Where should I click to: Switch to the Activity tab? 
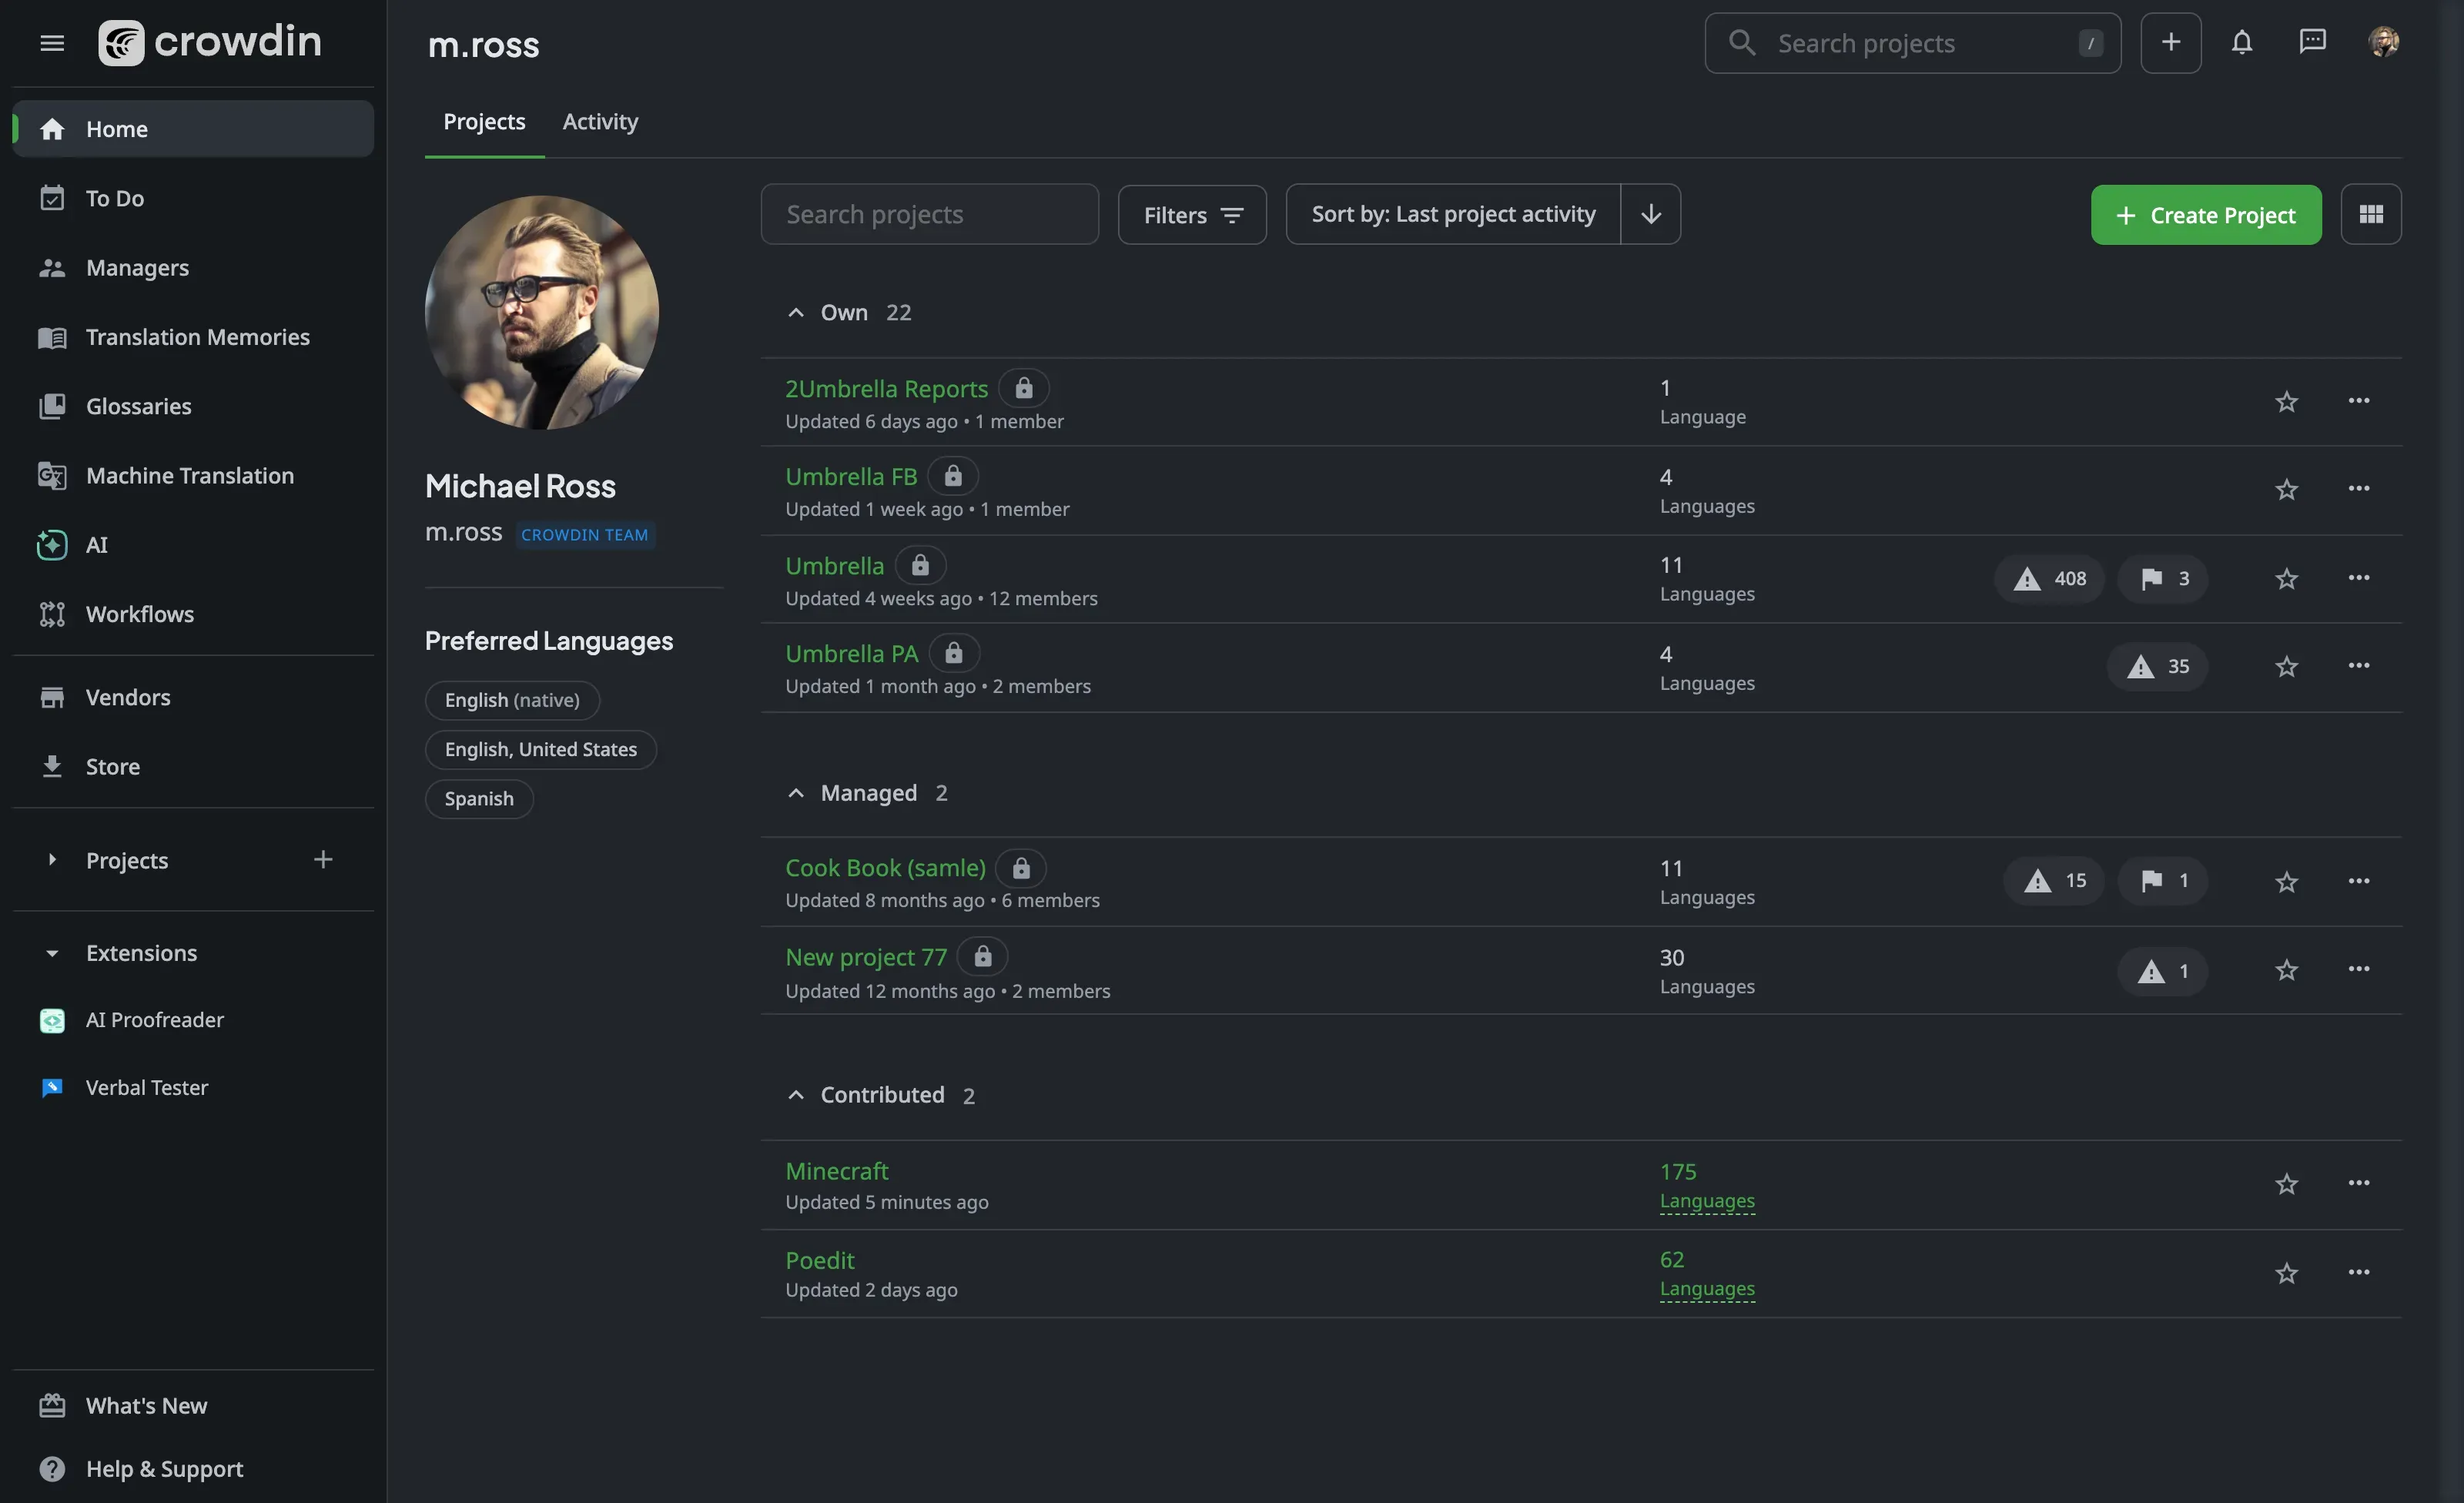tap(600, 122)
